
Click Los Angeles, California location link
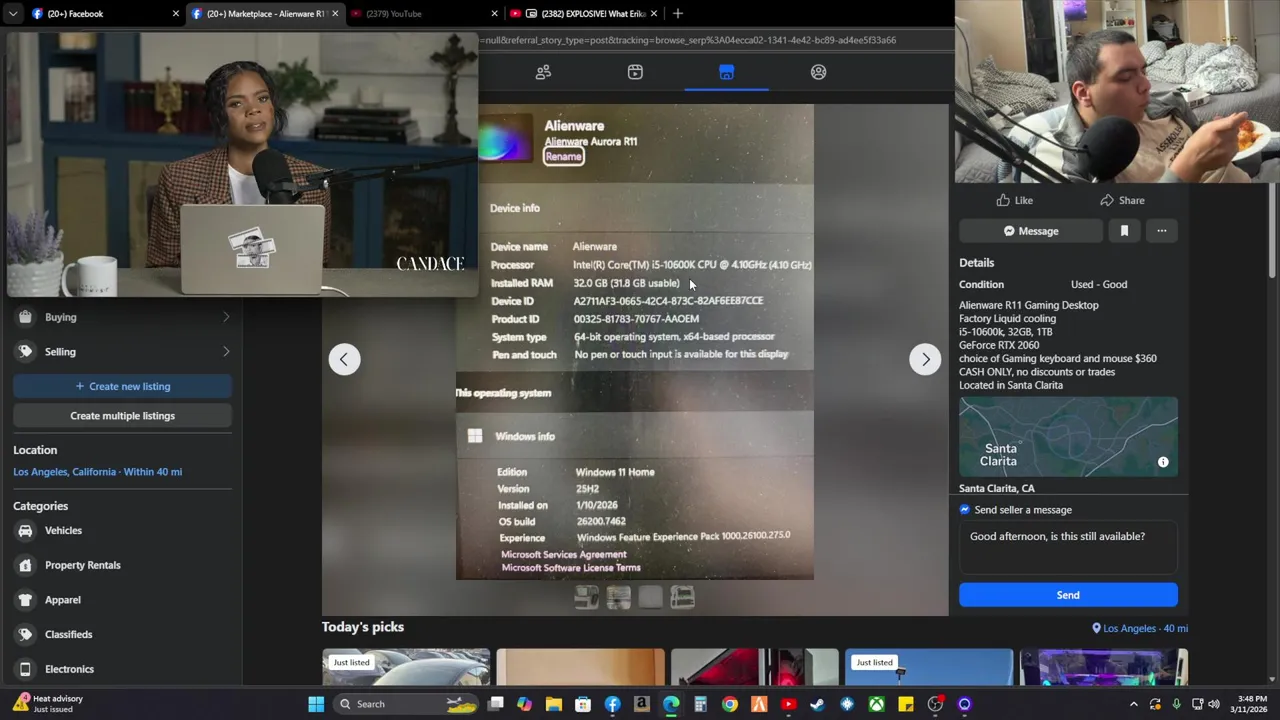click(x=97, y=472)
